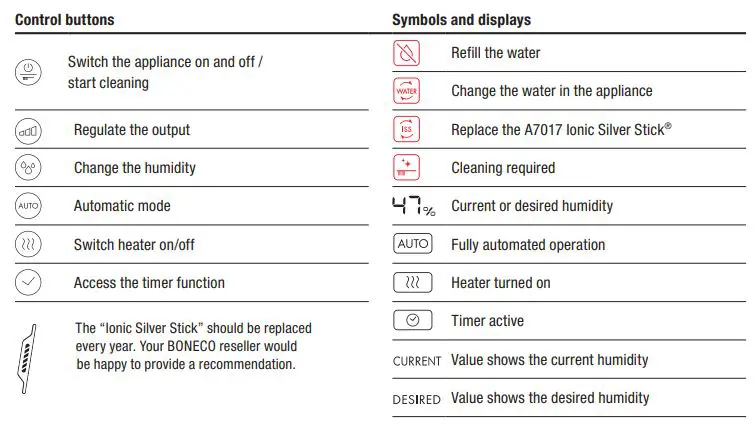Click the rectangular AUTO display symbol
This screenshot has height=431, width=754.
click(x=413, y=245)
